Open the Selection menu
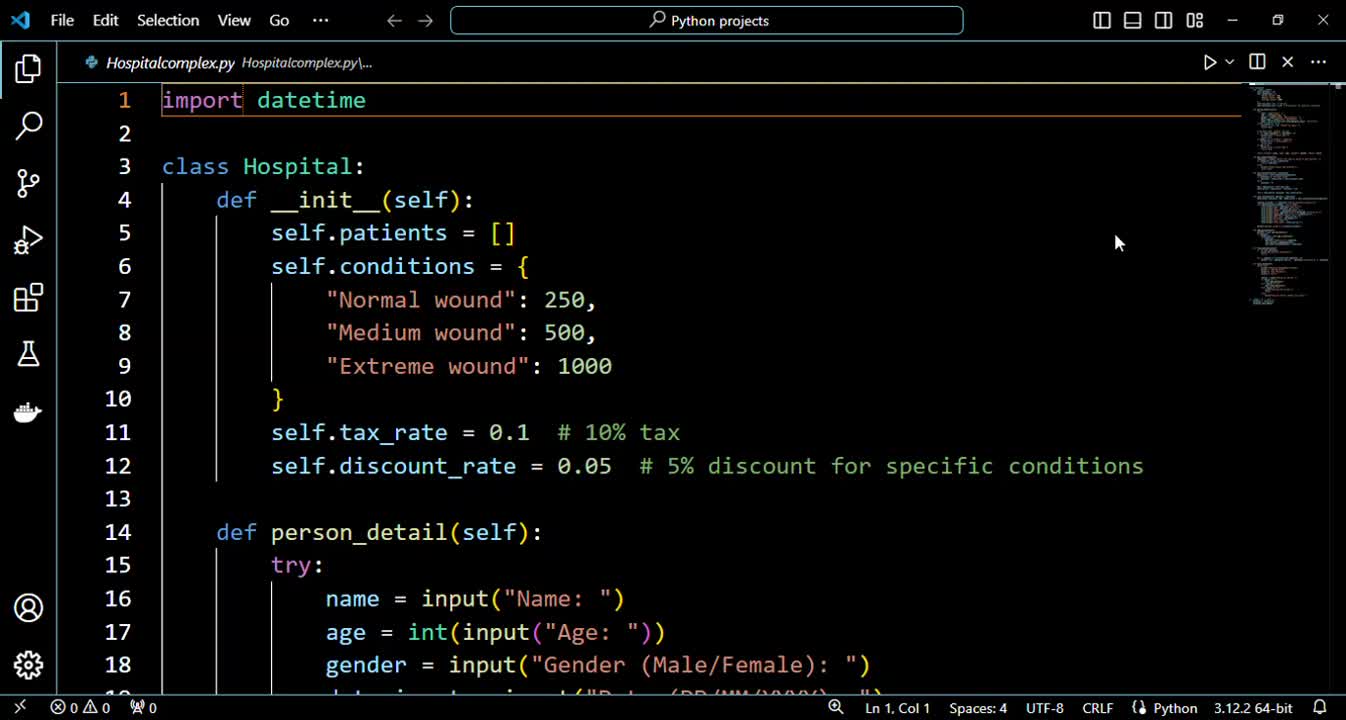Screen dimensions: 1346x720 point(168,20)
